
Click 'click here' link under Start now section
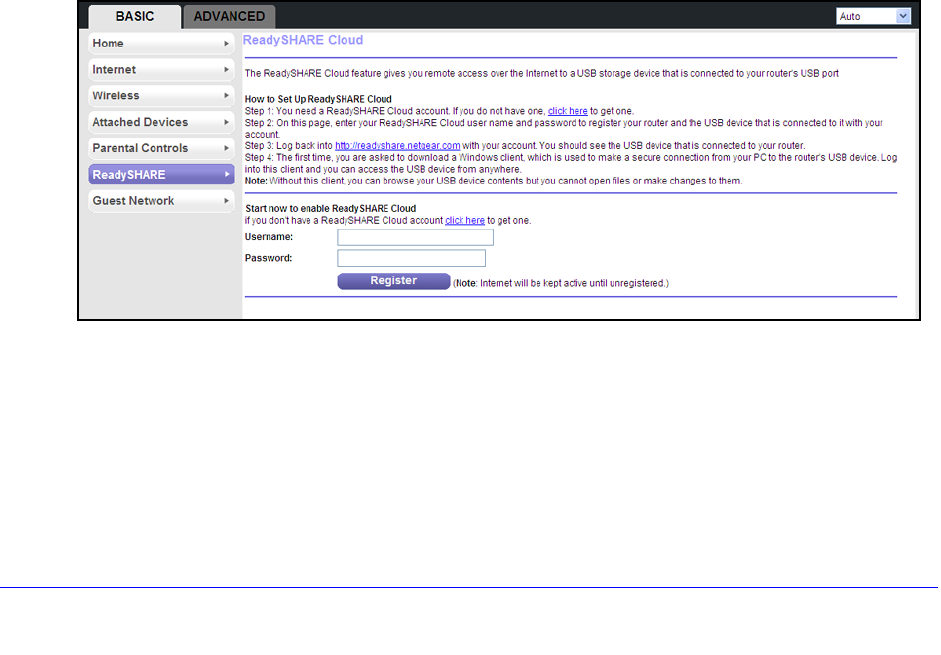click(x=464, y=220)
